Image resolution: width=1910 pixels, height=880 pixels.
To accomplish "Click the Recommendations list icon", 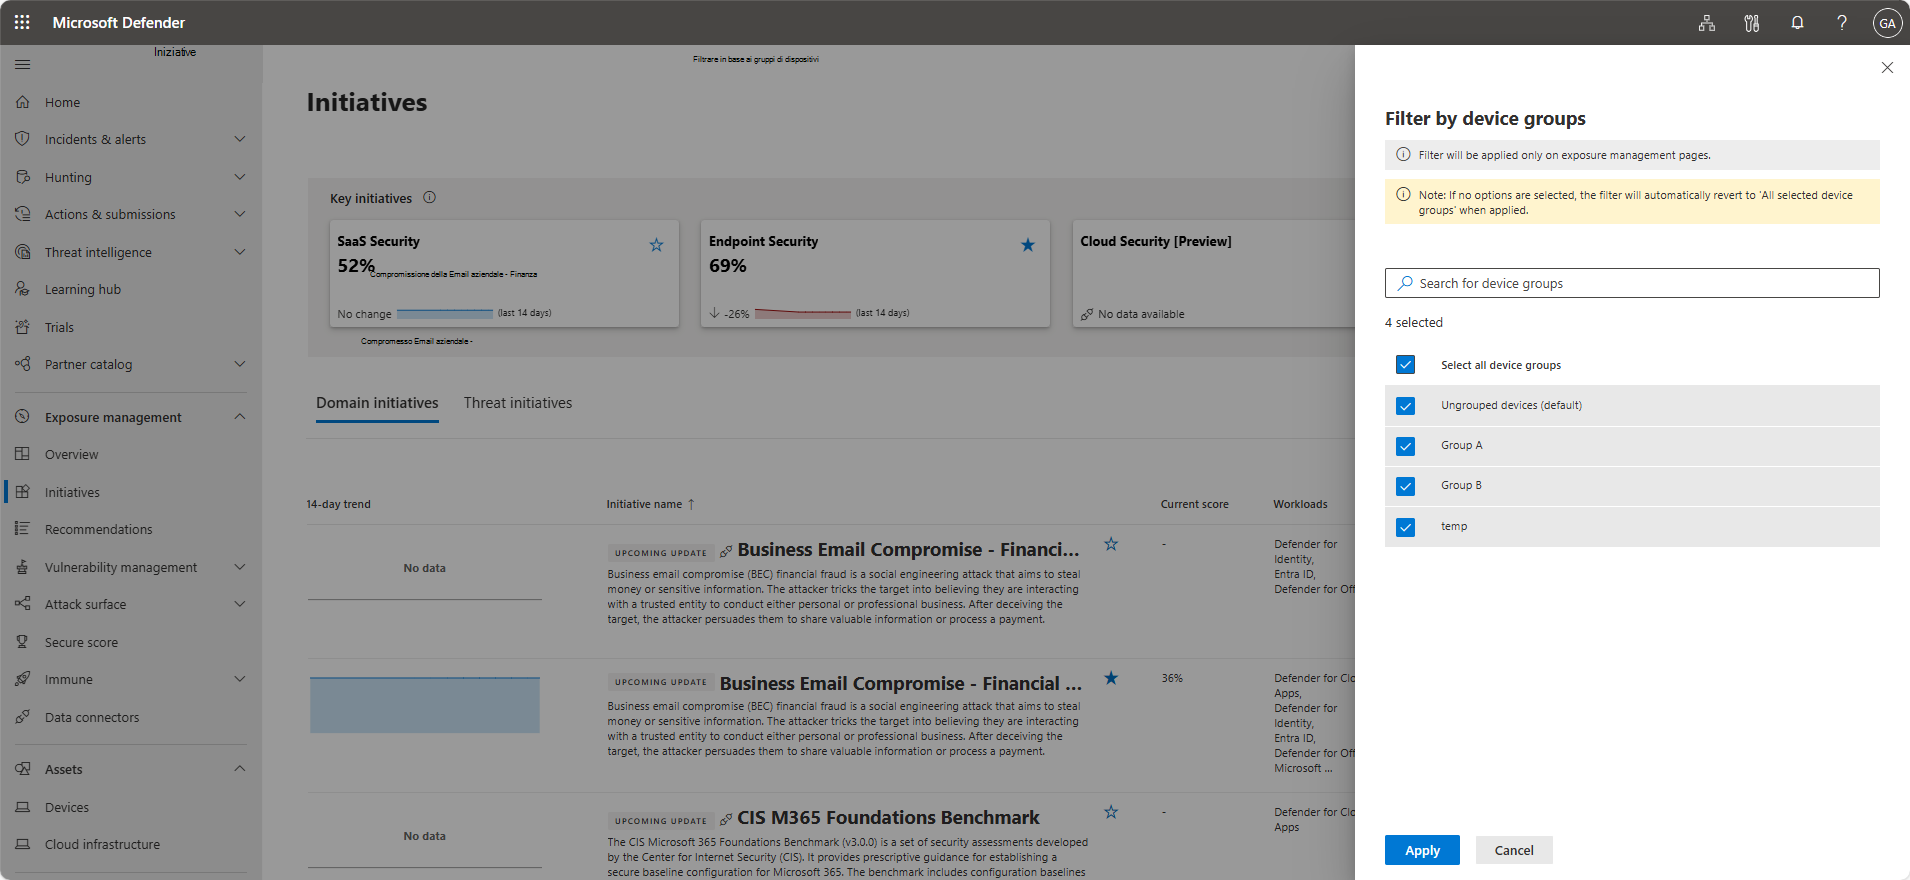I will click(x=22, y=529).
